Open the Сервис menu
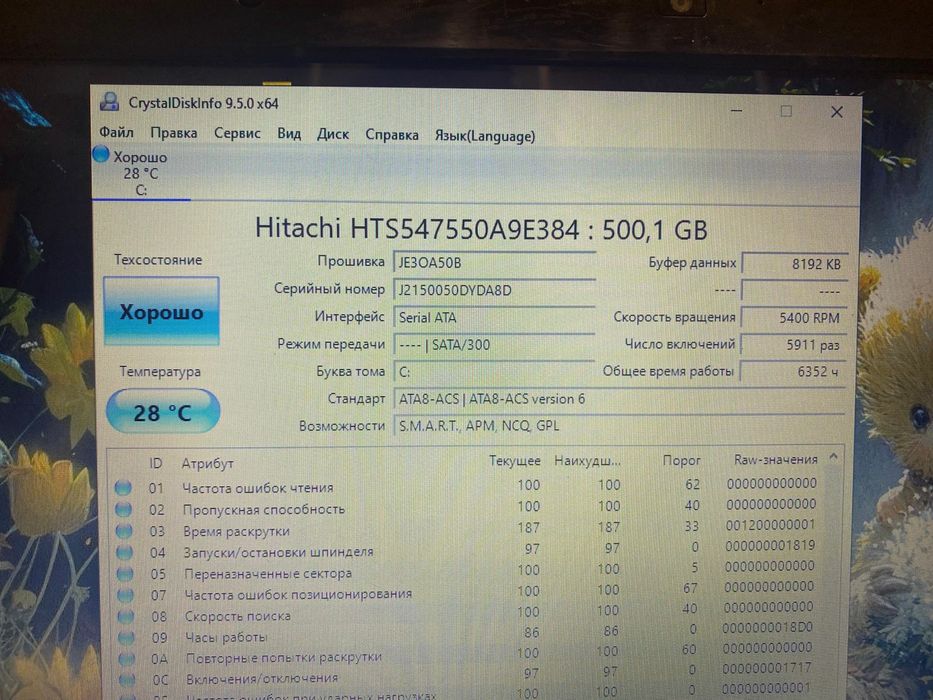This screenshot has height=700, width=933. (237, 133)
